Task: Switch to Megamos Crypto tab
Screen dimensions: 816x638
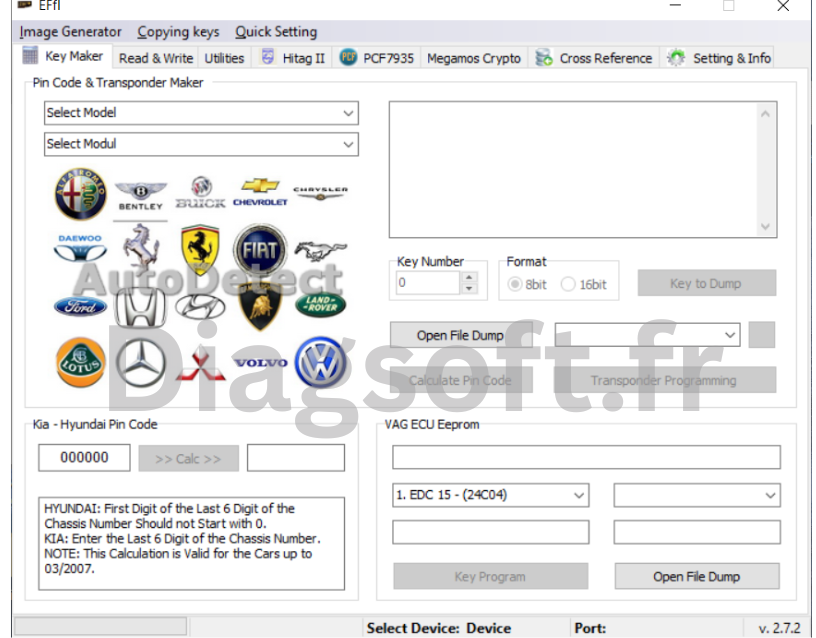Action: (474, 58)
